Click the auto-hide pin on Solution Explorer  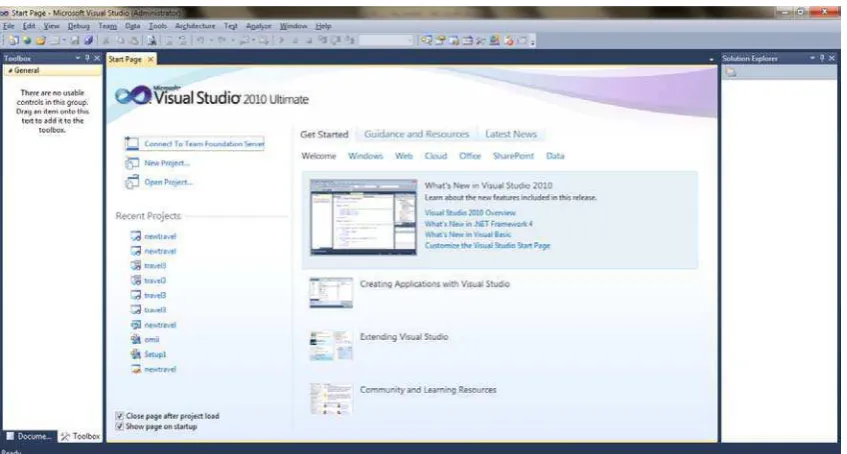pos(822,58)
